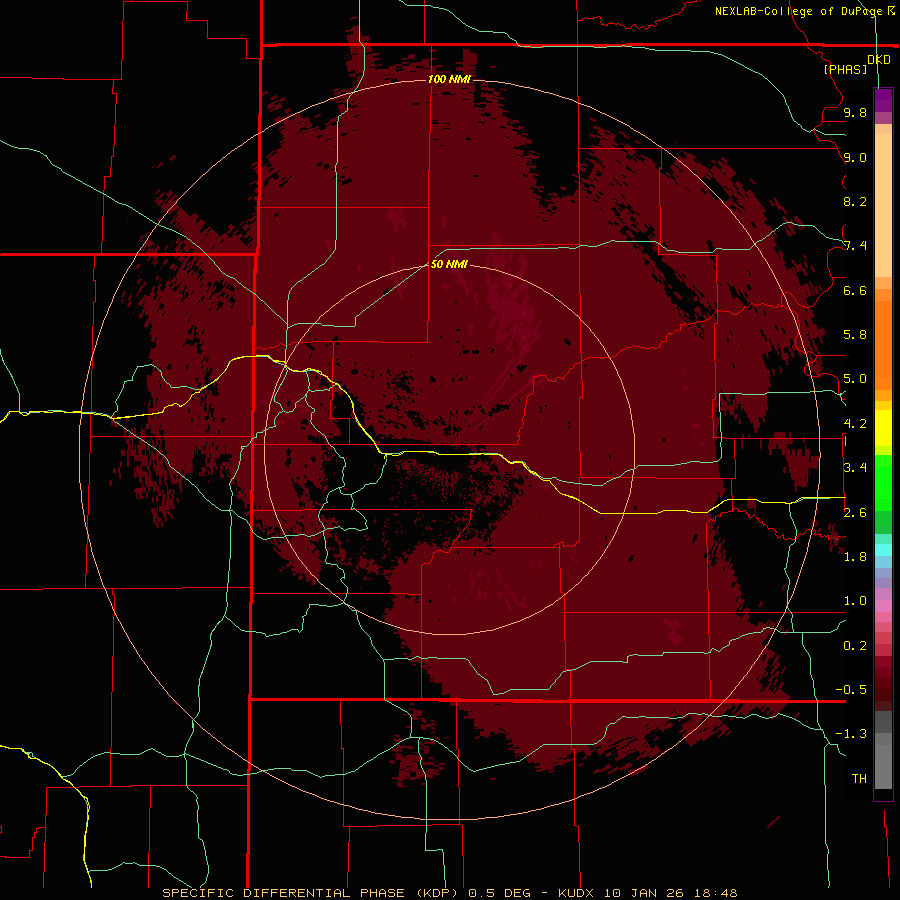Image resolution: width=900 pixels, height=900 pixels.
Task: Click the 100 NMI range ring label
Action: tap(449, 79)
